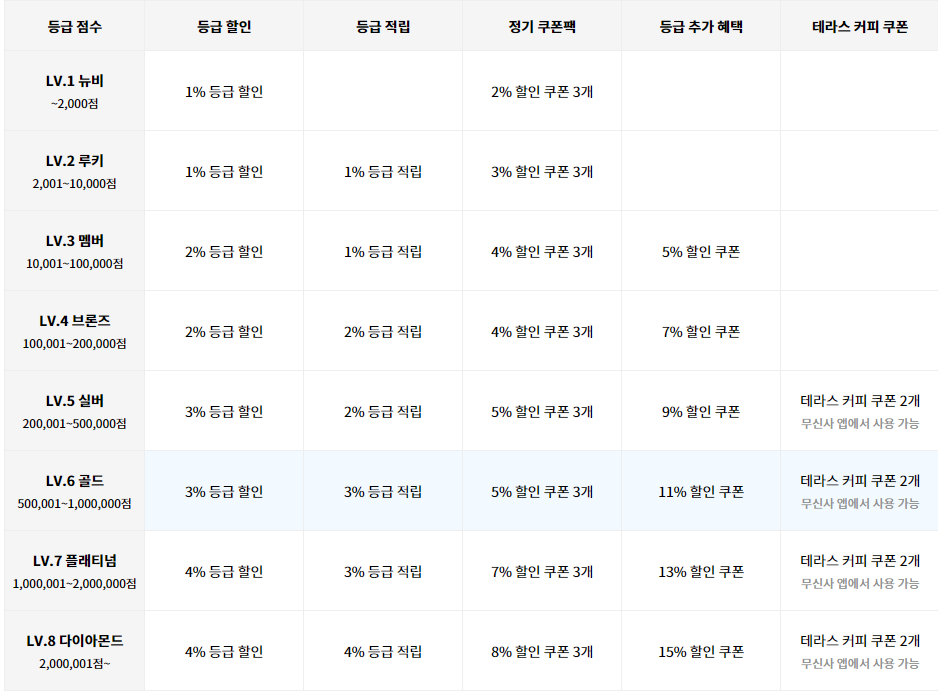The height and width of the screenshot is (692, 938).
Task: Click 테라스 커피 쿠폰 2개 in the 실버 row
Action: coord(860,401)
